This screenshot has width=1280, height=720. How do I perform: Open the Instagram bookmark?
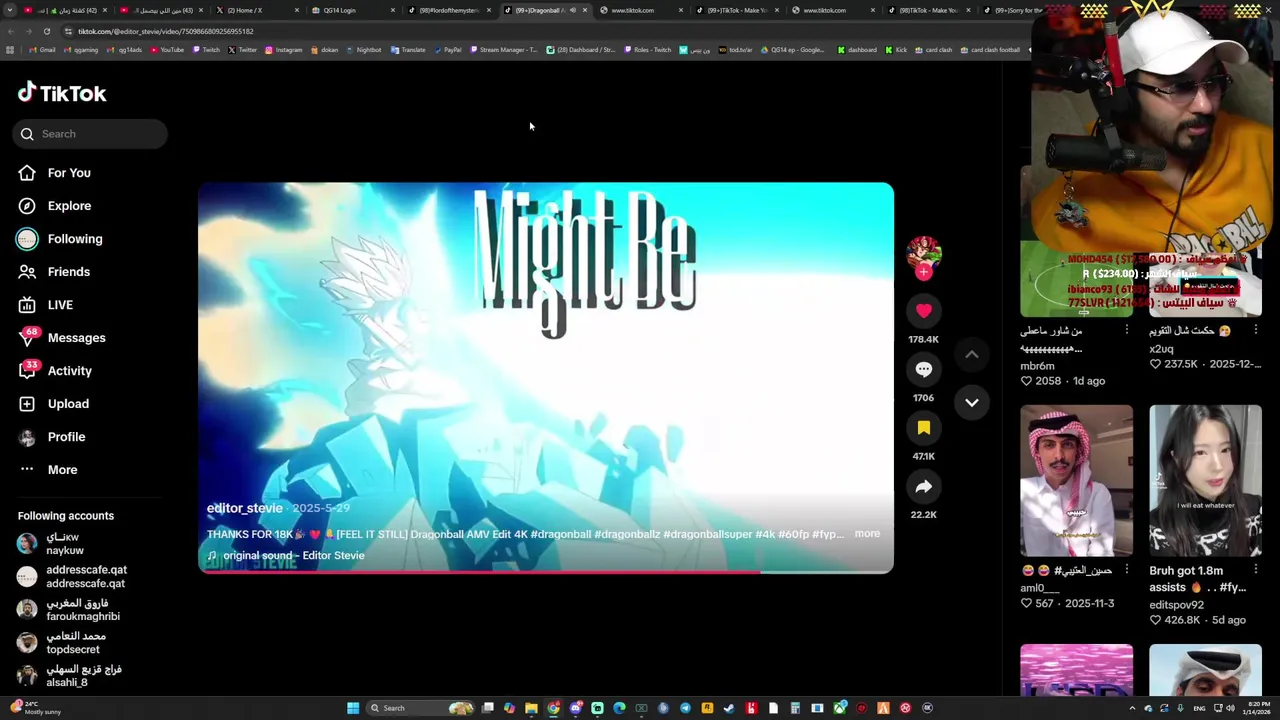coord(284,50)
